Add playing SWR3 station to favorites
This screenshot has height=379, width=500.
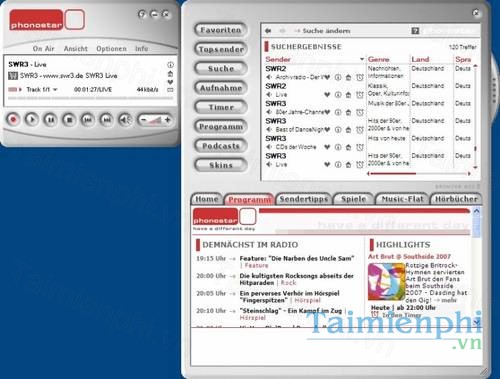170,82
